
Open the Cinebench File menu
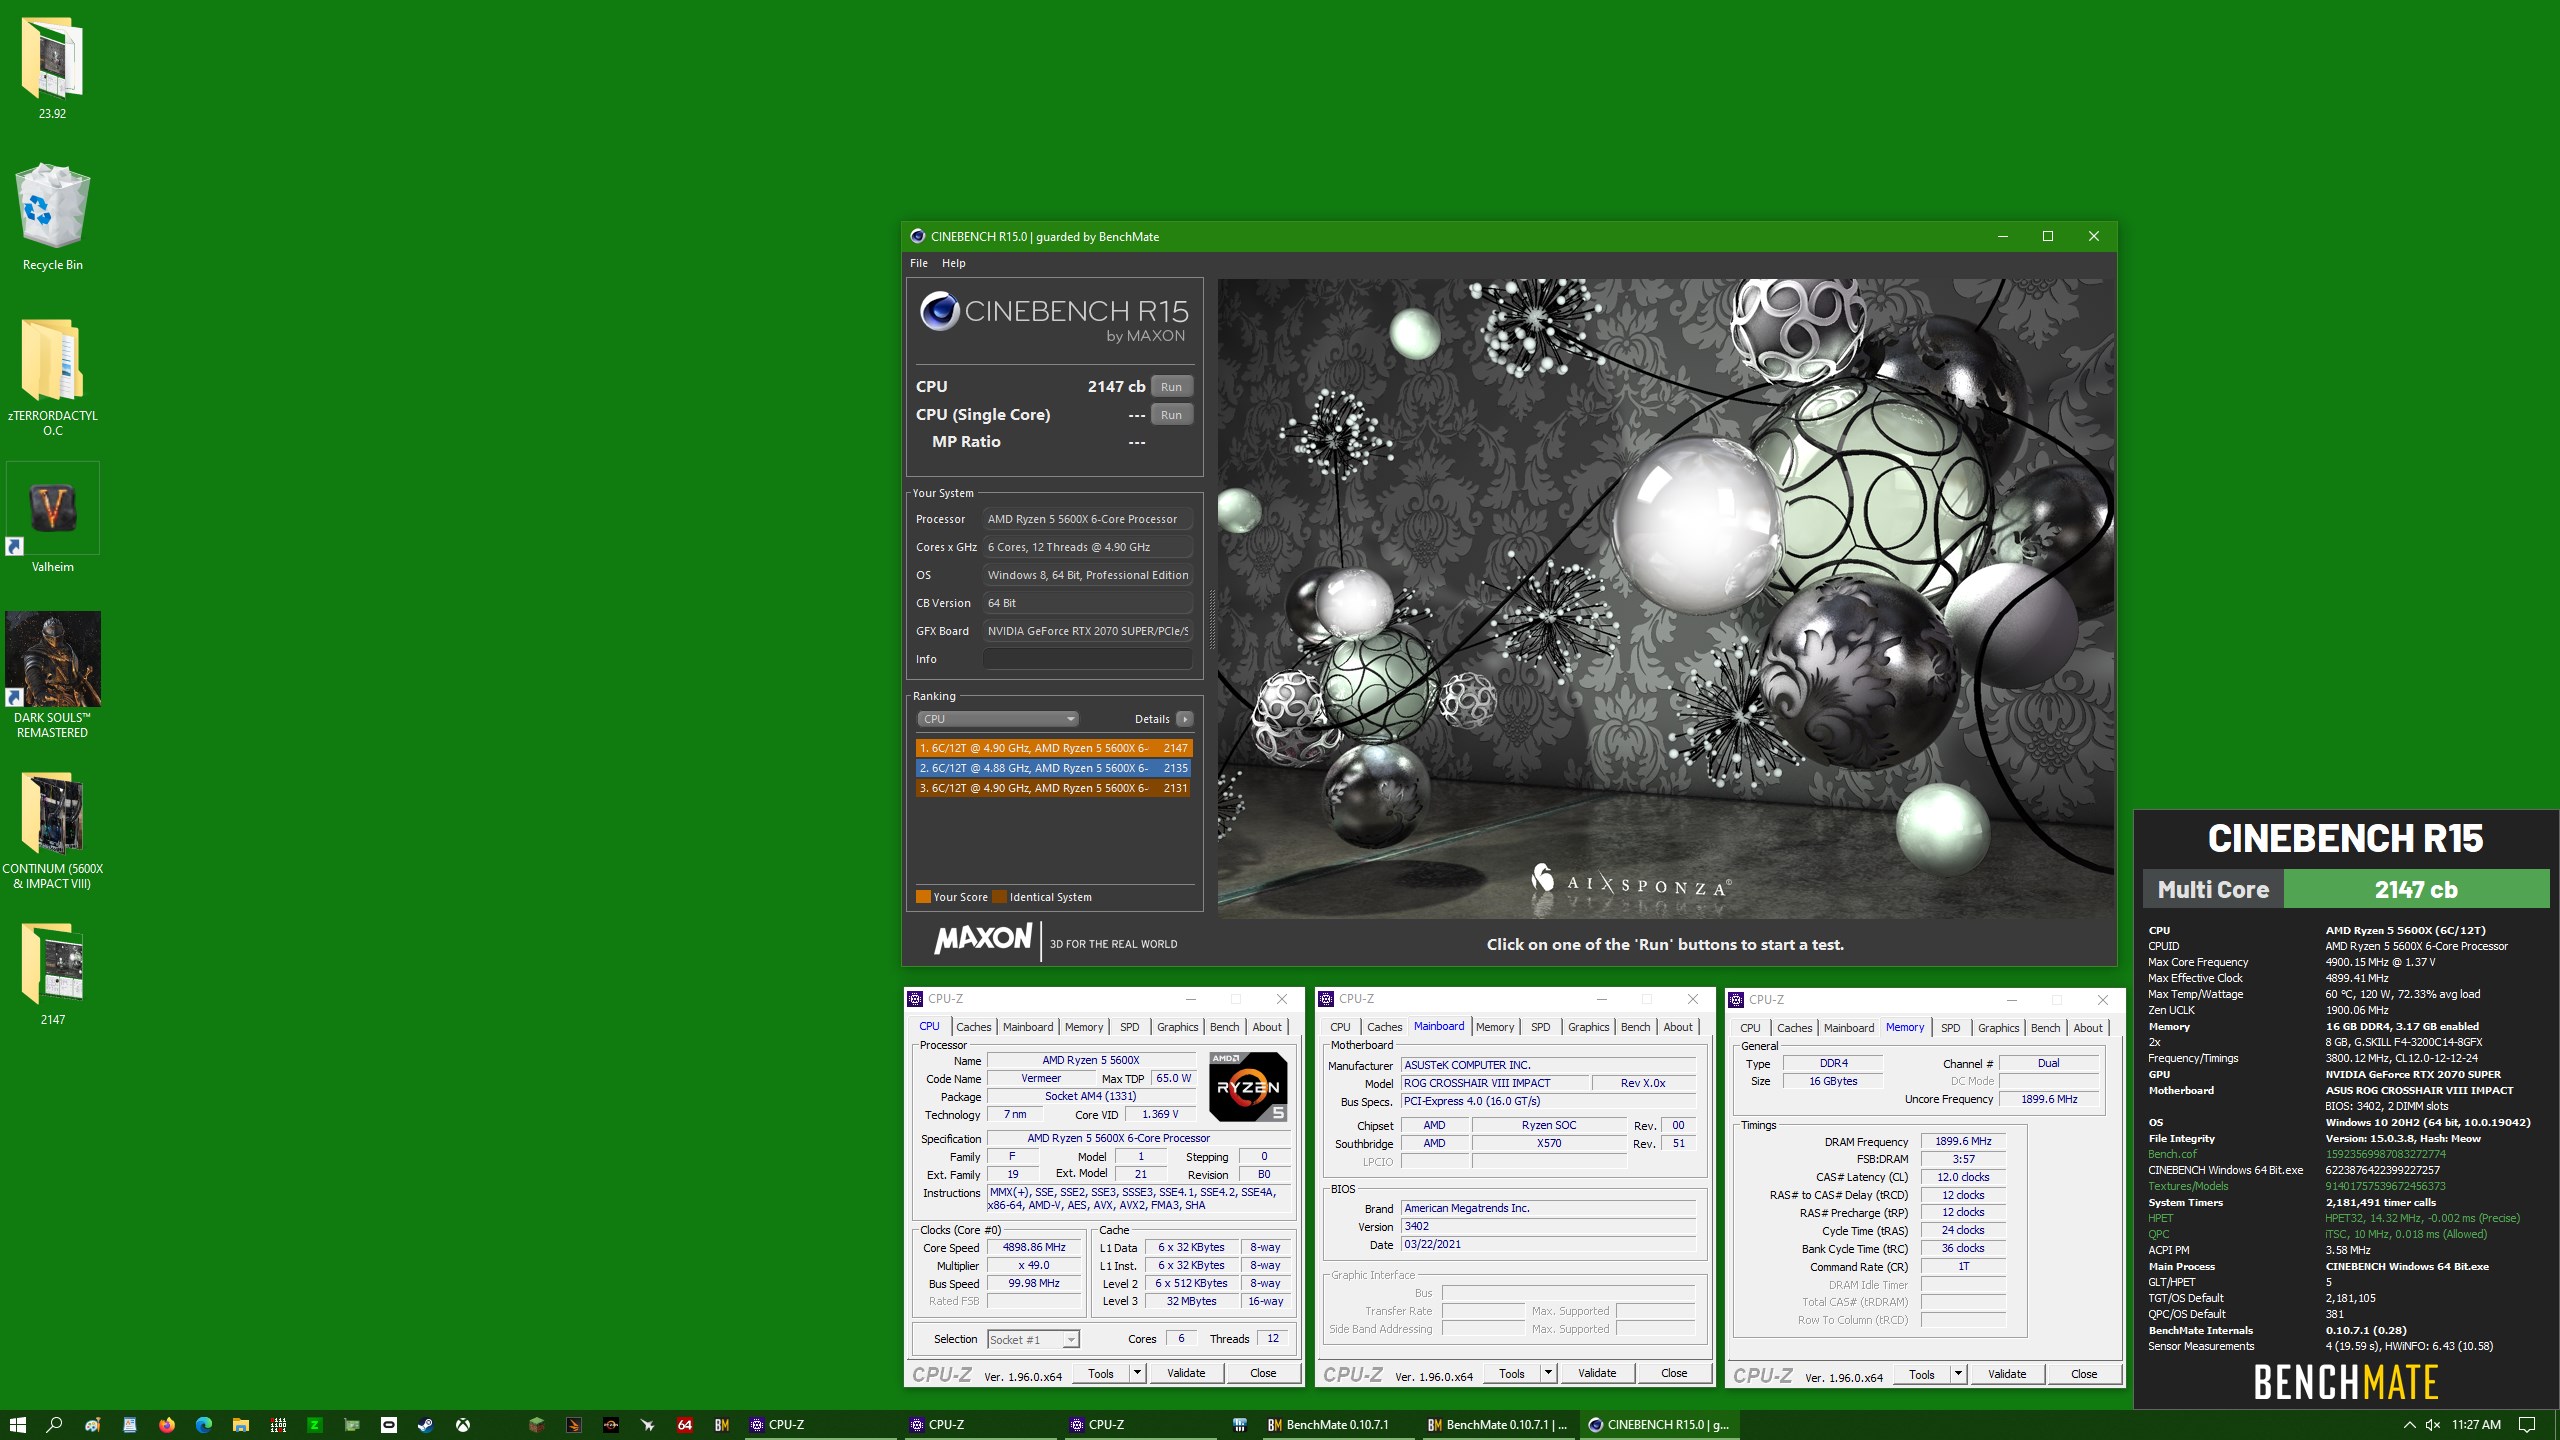(x=918, y=263)
